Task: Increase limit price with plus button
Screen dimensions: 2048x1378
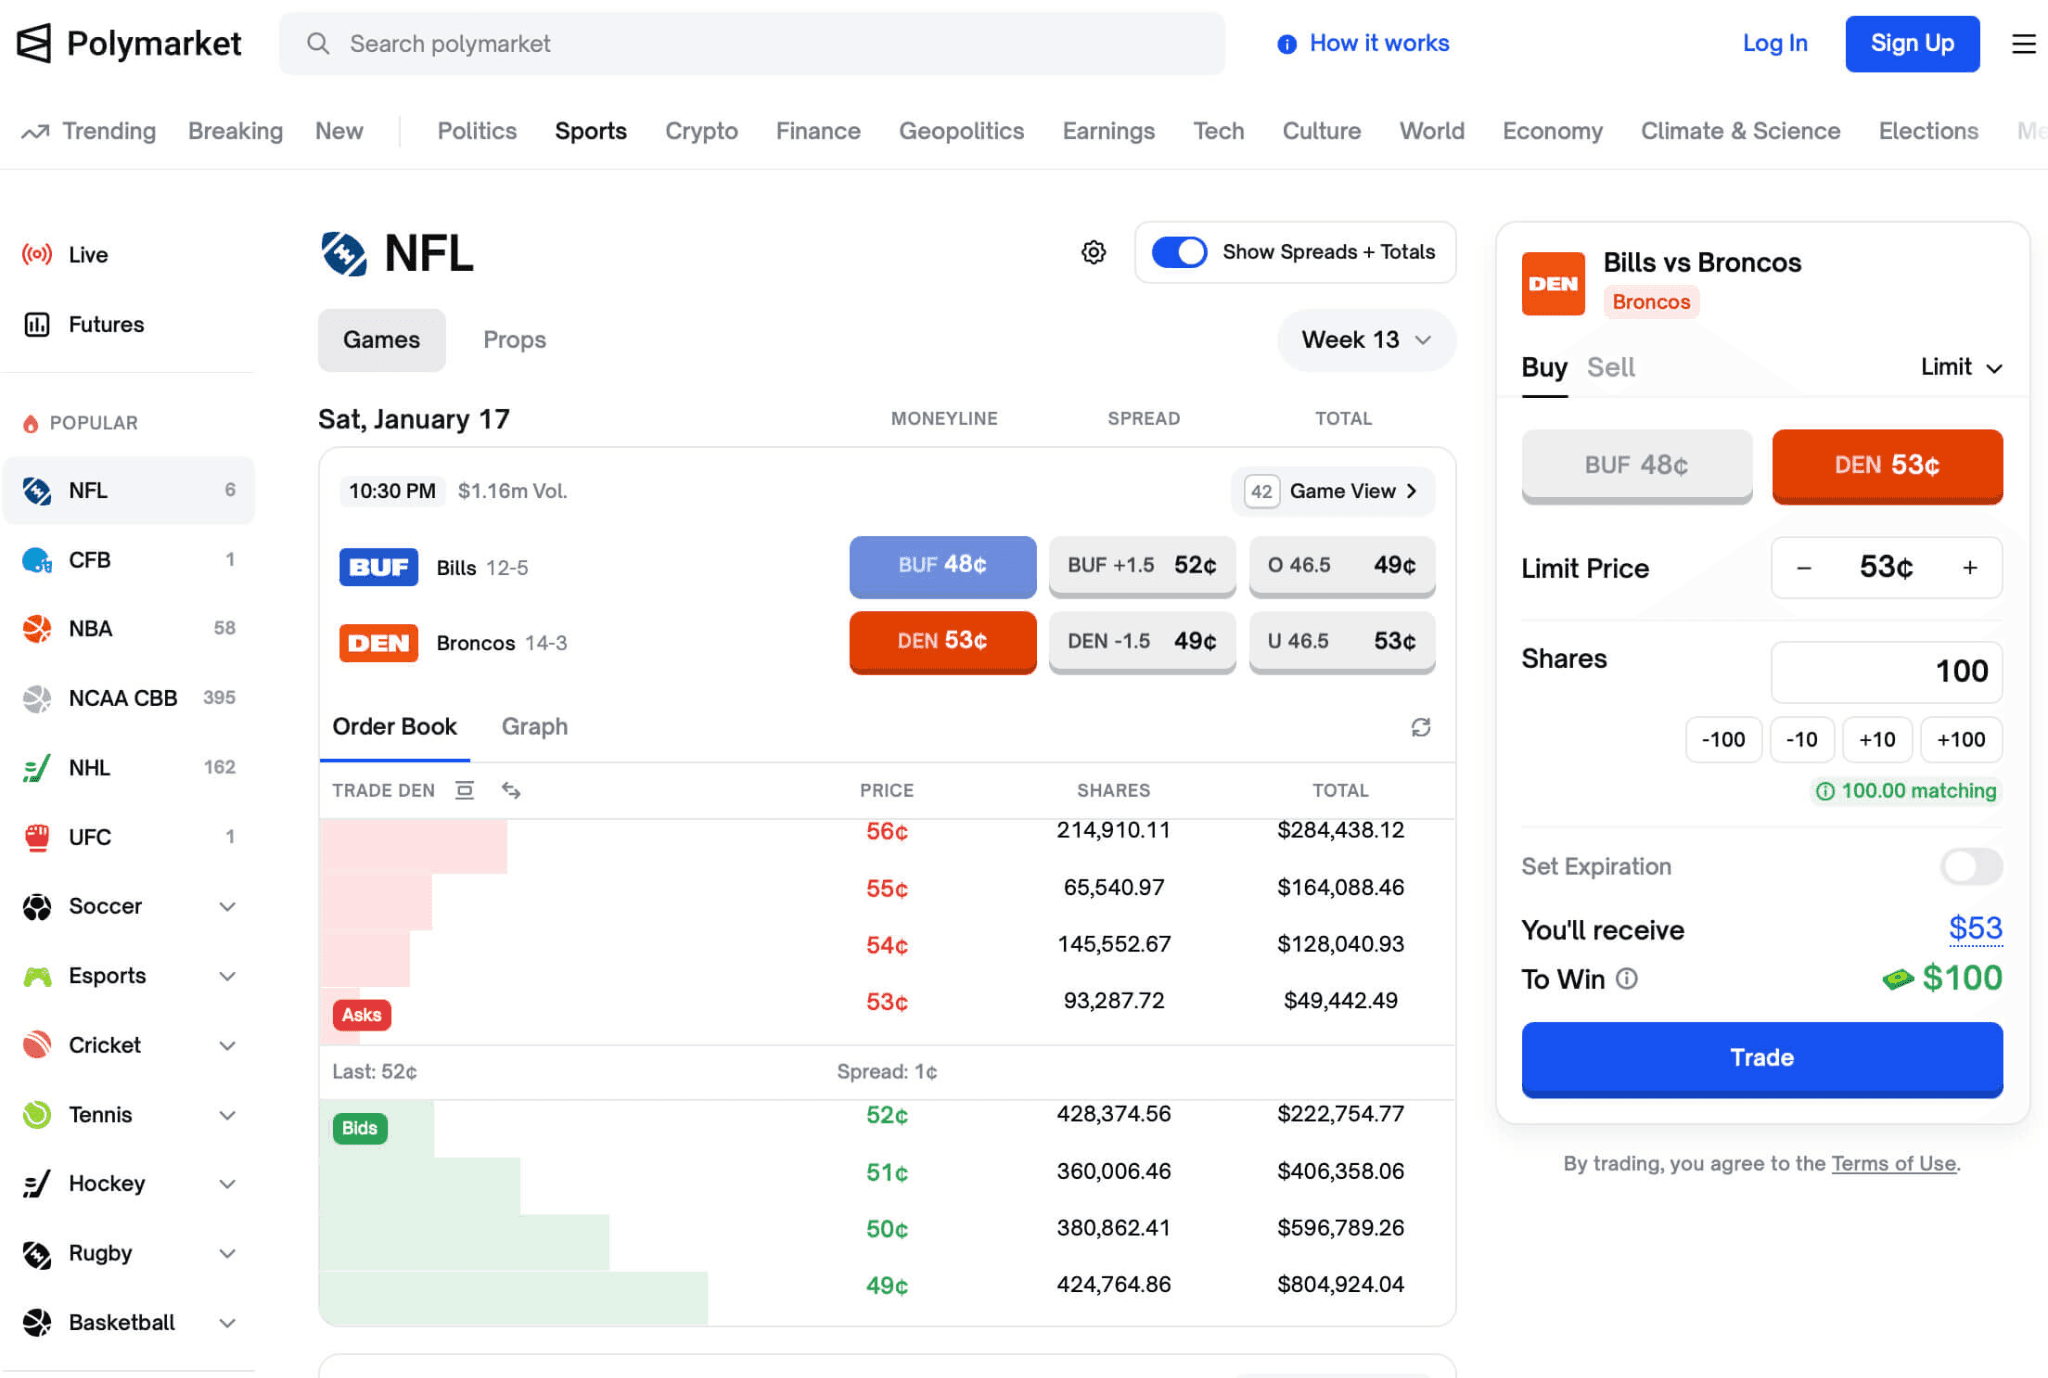Action: pyautogui.click(x=1970, y=568)
